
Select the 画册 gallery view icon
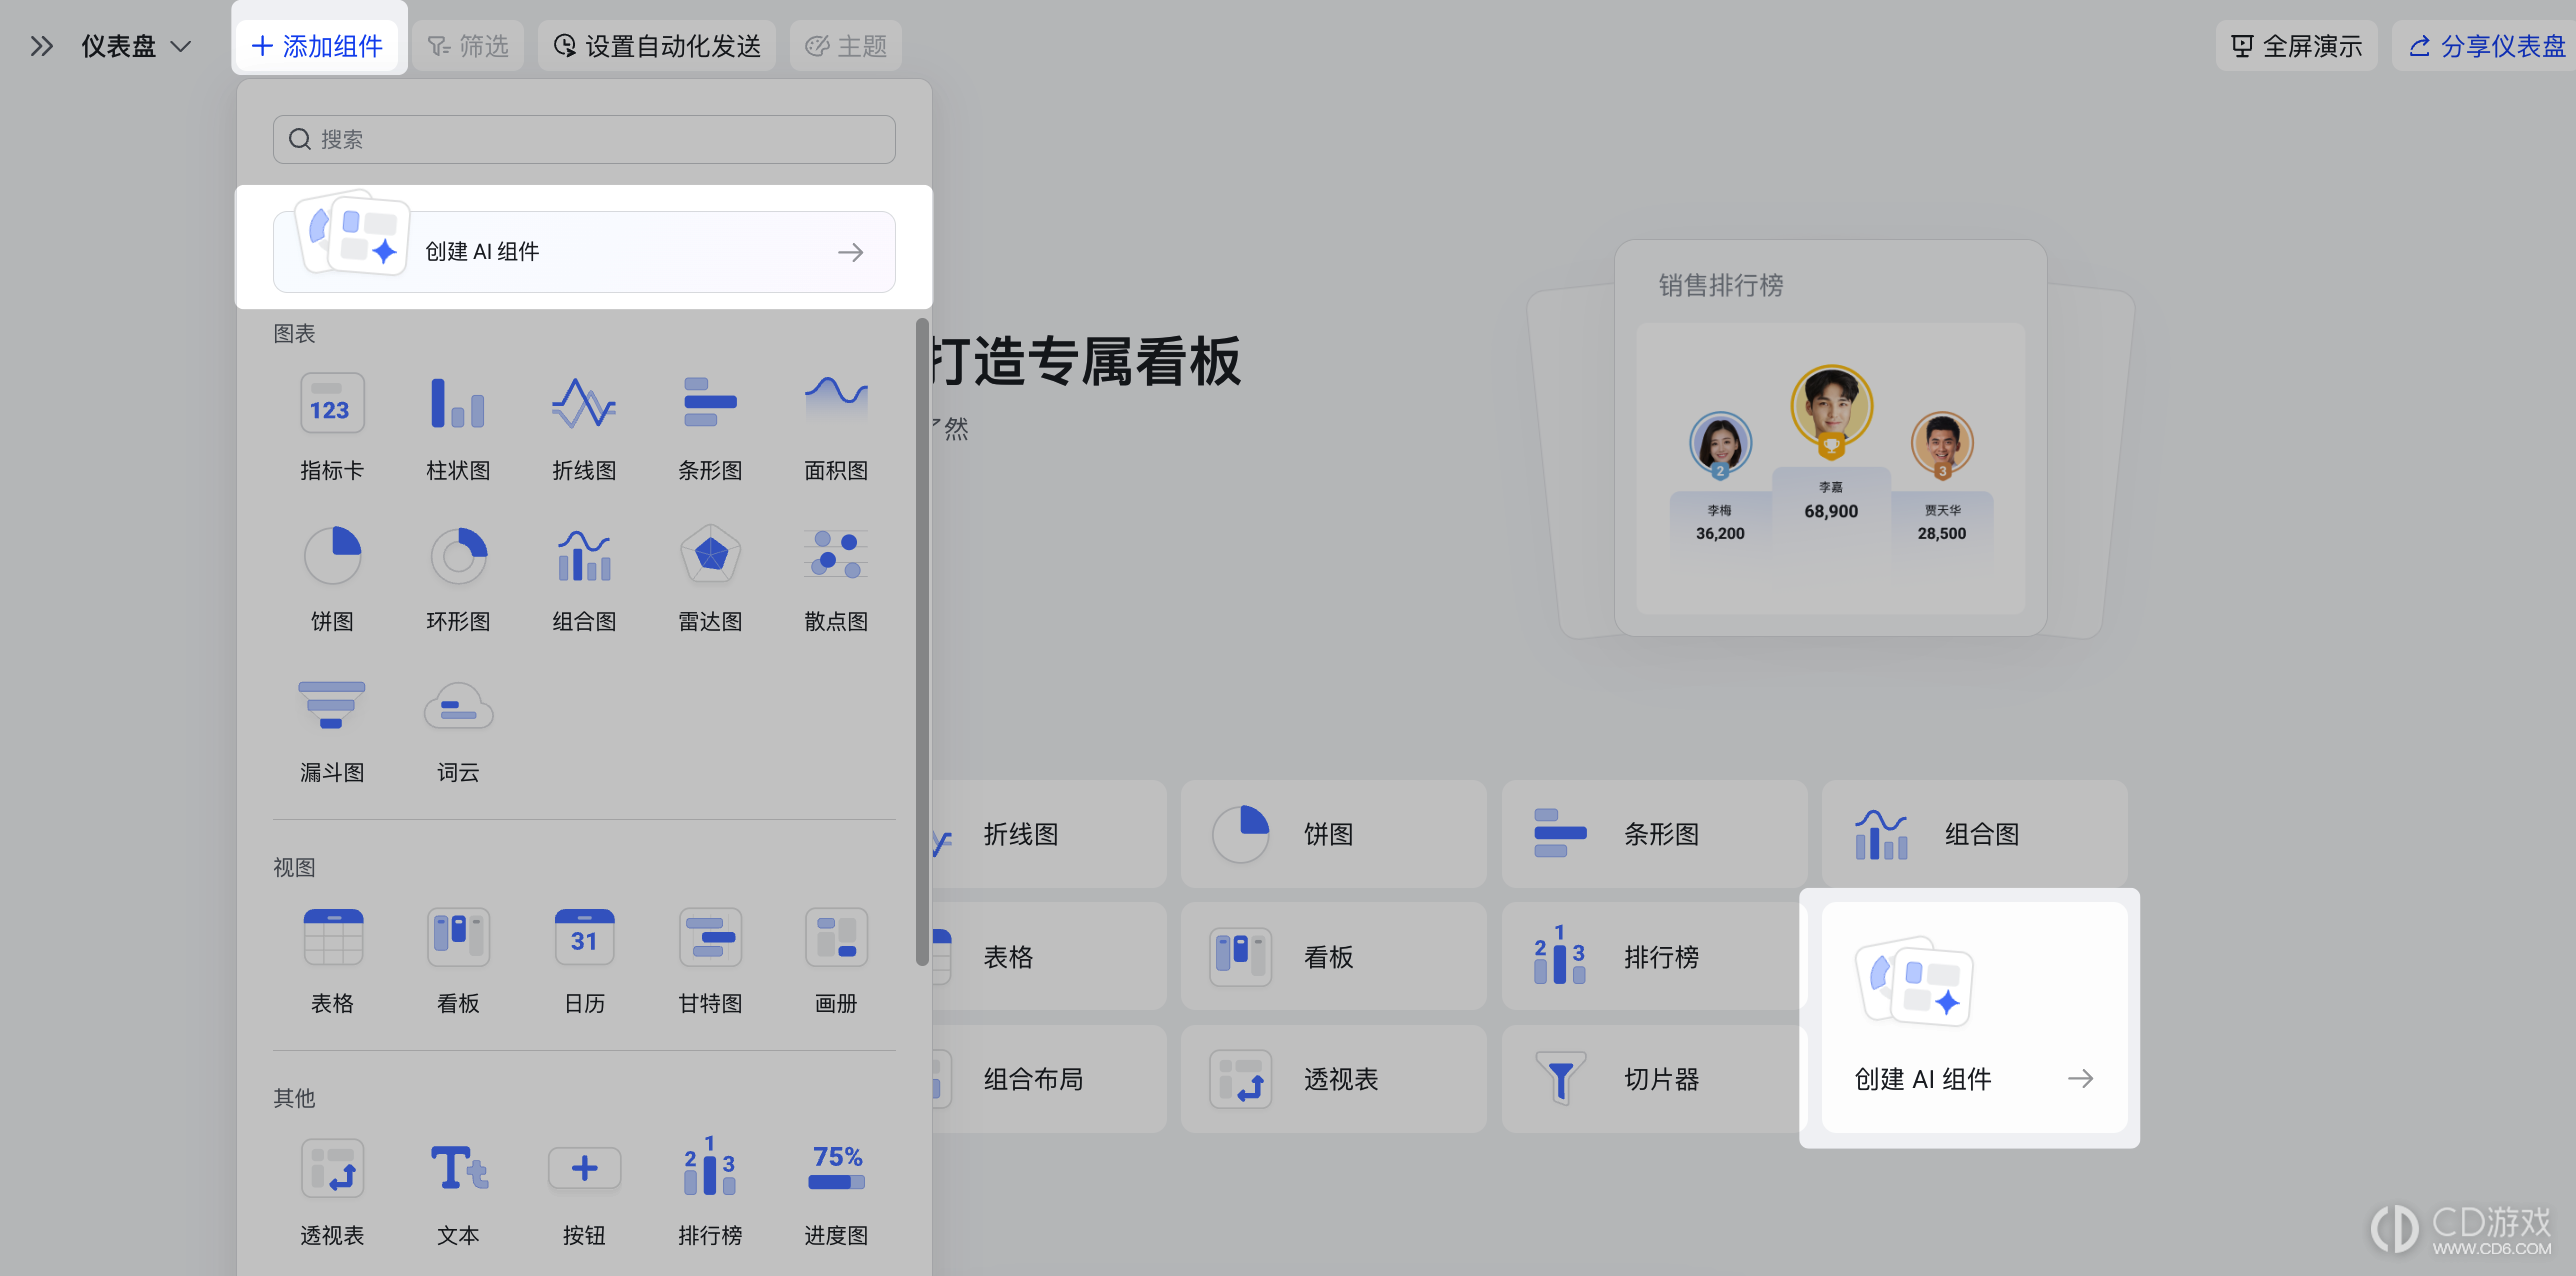point(836,937)
